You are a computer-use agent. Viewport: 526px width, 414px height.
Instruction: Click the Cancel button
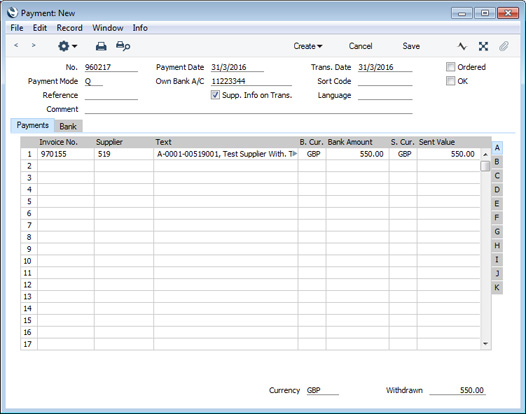[x=360, y=46]
